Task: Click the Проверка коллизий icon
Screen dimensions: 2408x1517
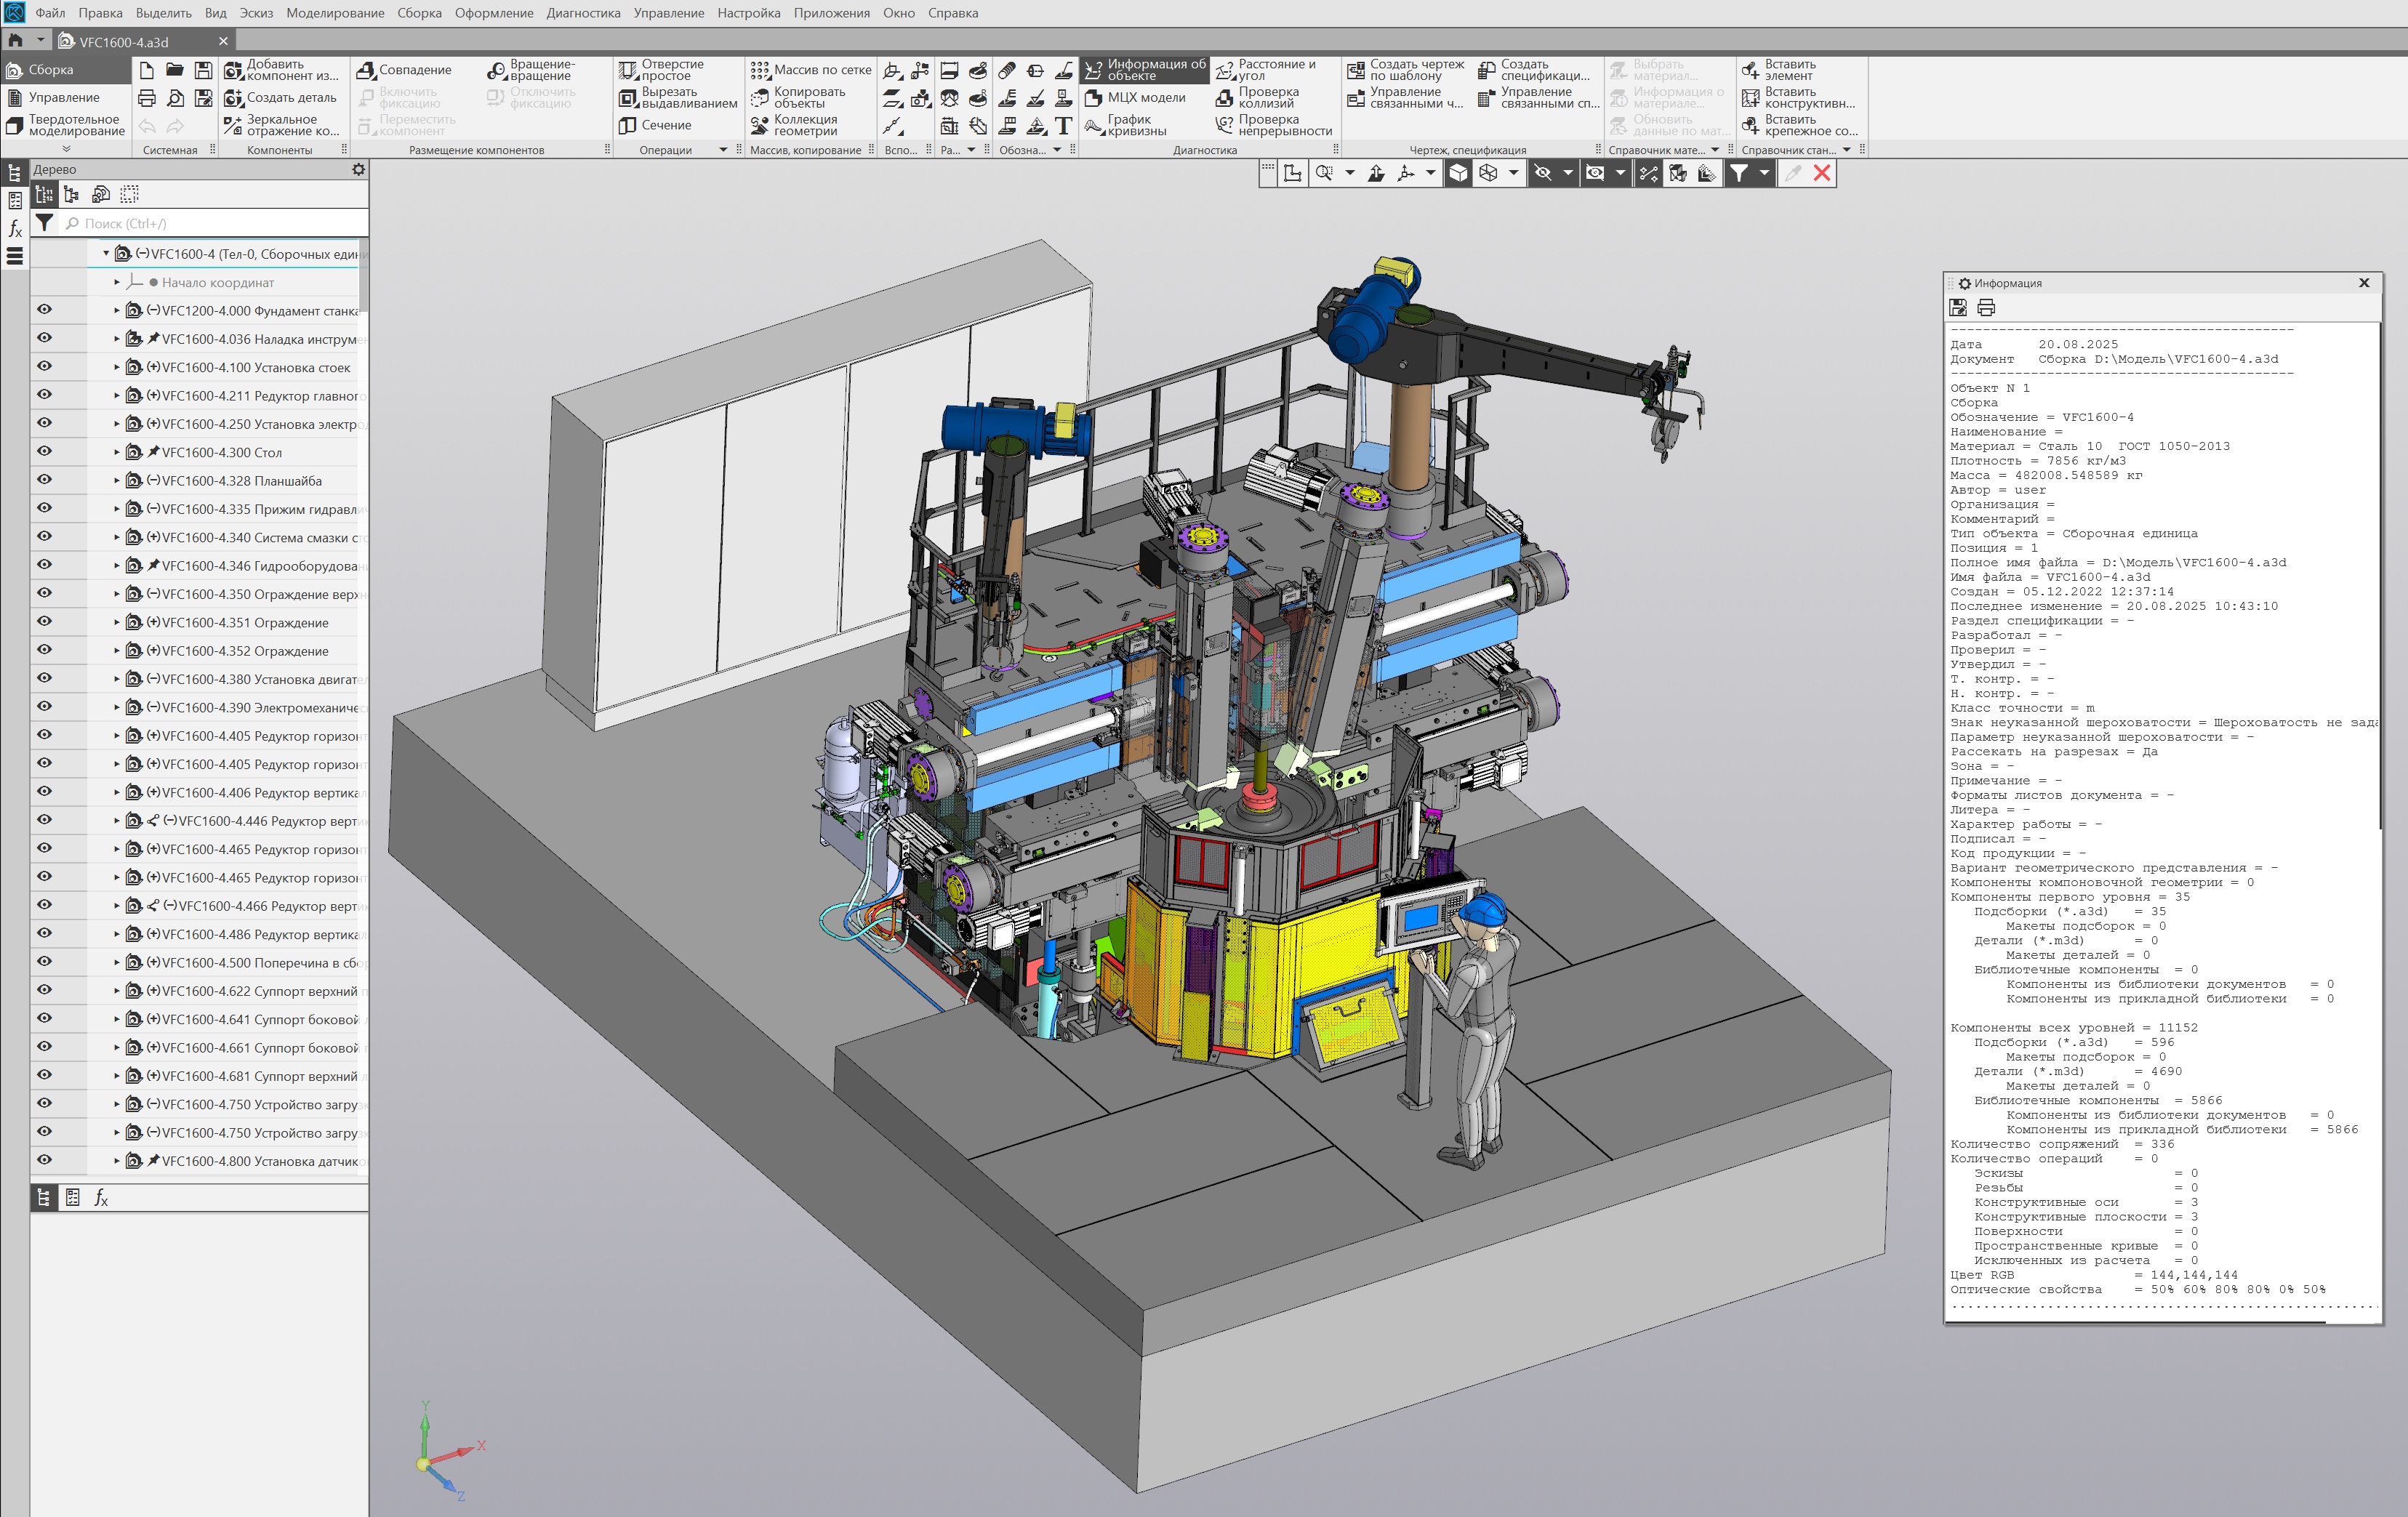Action: click(x=1224, y=98)
